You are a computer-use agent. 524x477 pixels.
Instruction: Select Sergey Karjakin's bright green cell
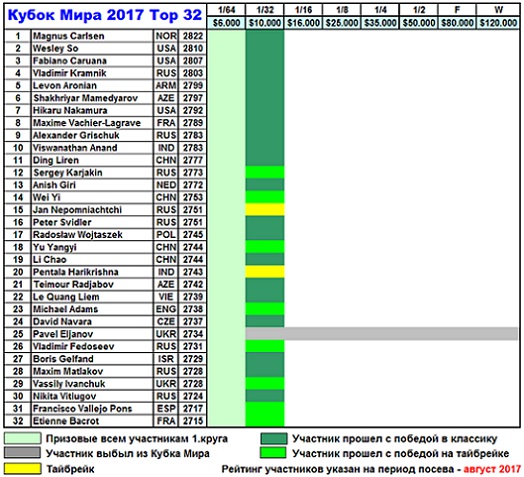coord(265,172)
